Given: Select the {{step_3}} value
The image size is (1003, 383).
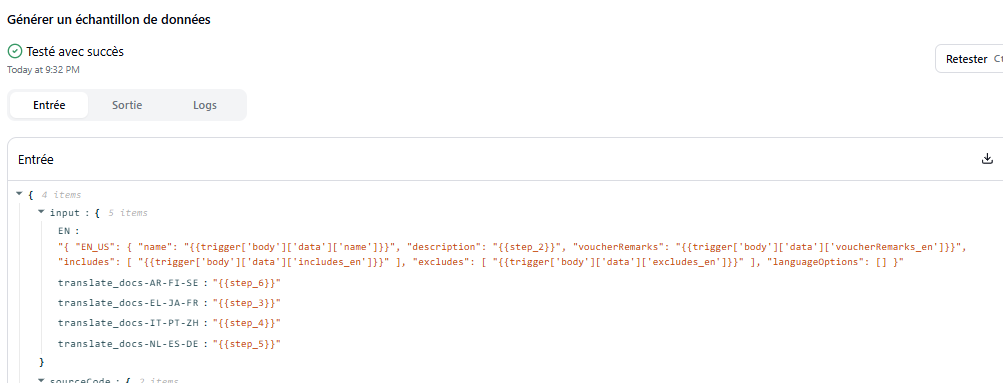Looking at the screenshot, I should pos(247,303).
